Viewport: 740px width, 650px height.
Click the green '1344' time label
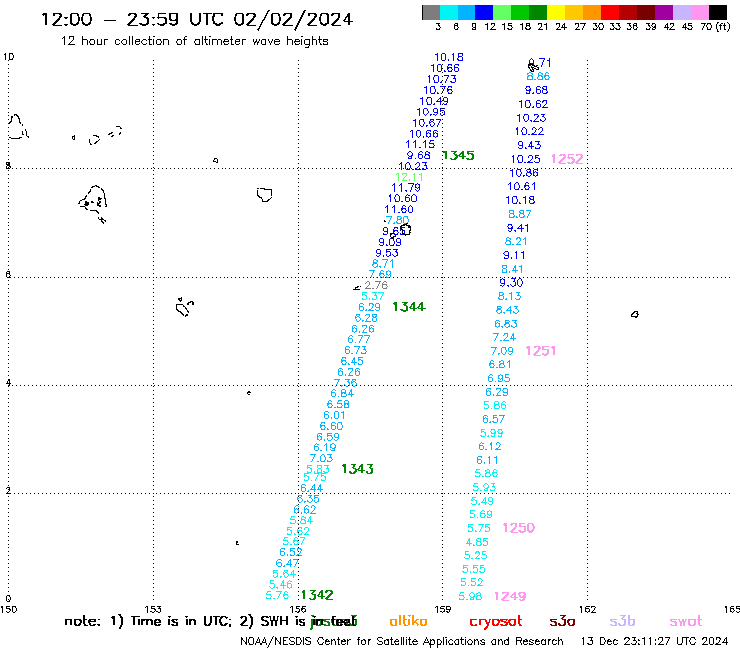pos(409,307)
